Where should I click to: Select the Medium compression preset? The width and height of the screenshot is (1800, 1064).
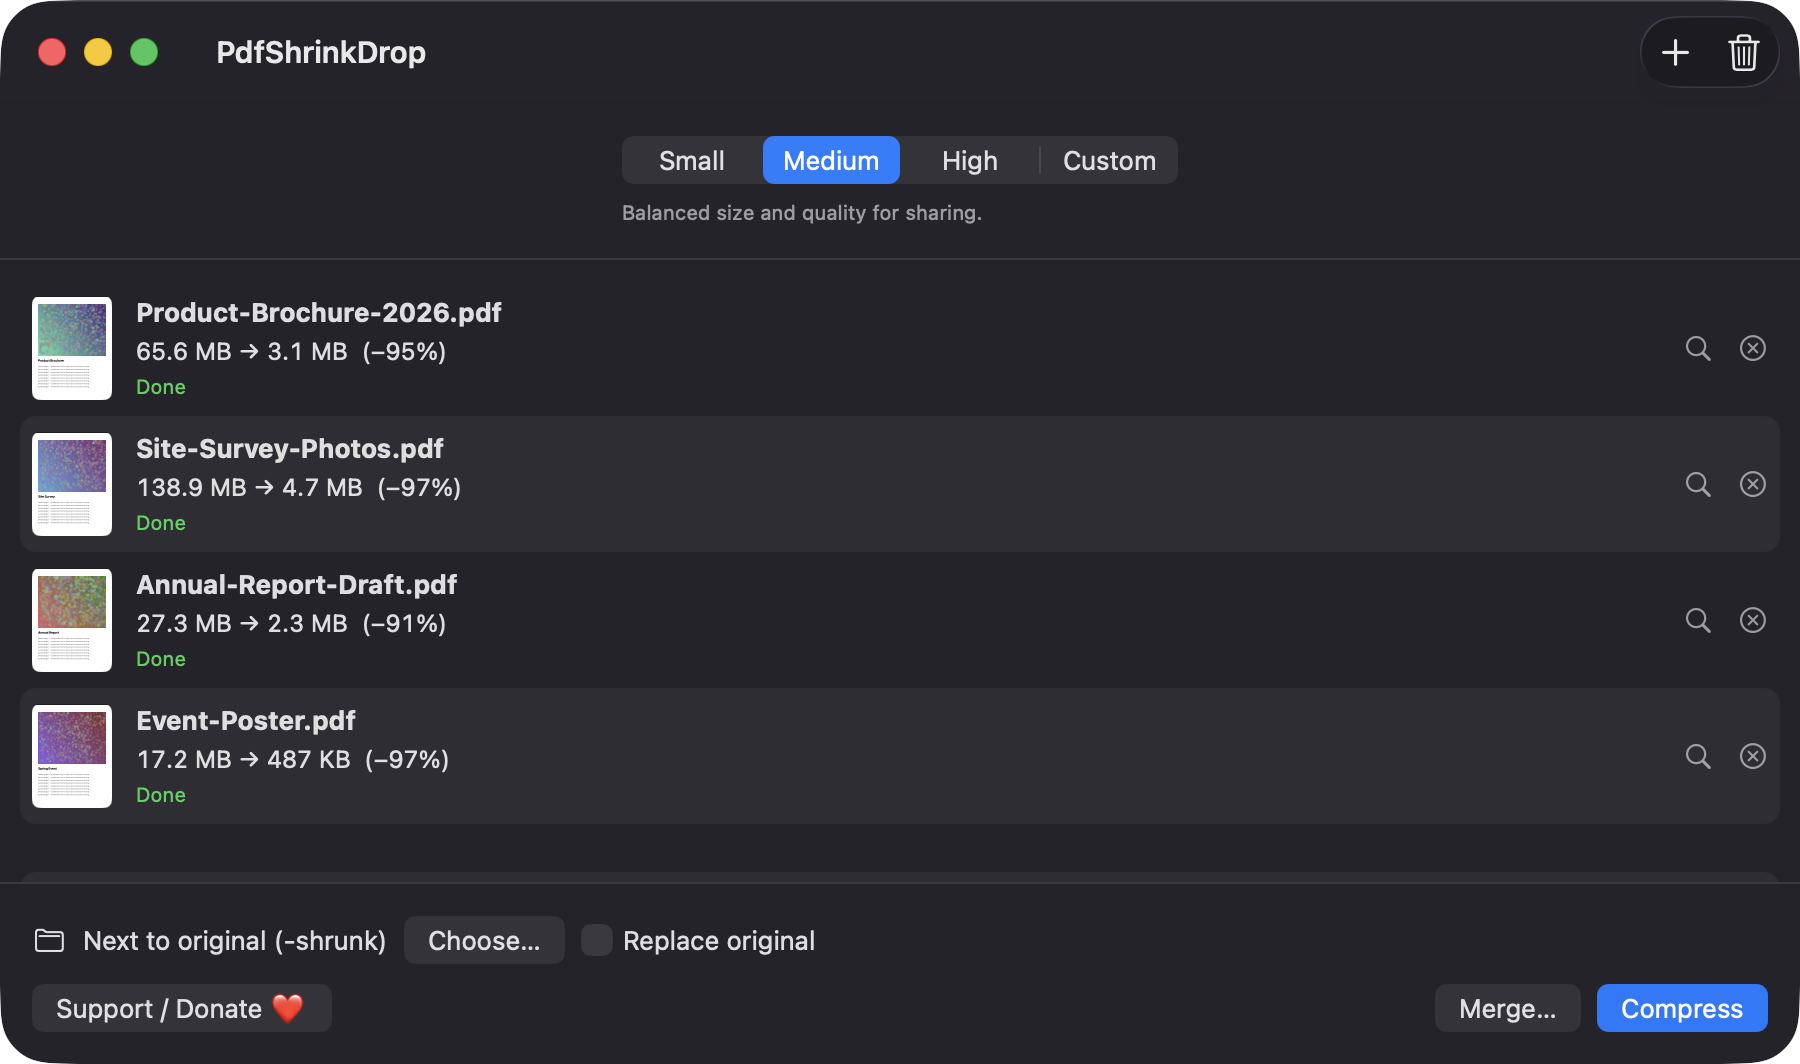(x=831, y=160)
